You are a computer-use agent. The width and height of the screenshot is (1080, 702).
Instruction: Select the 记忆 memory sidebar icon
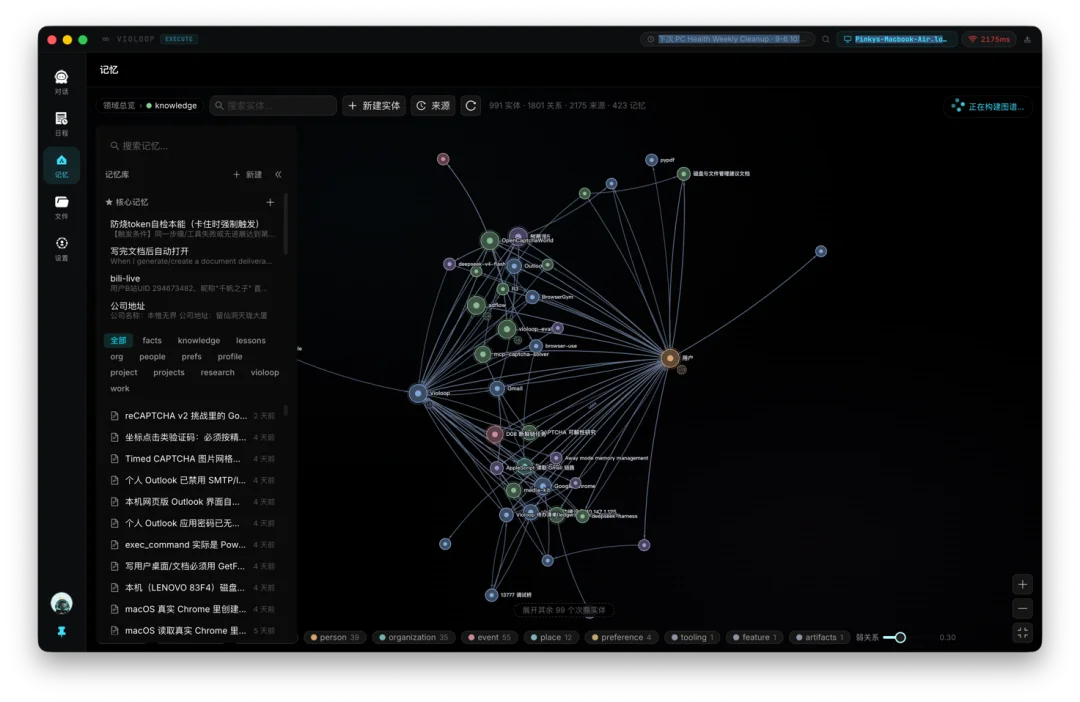coord(61,165)
